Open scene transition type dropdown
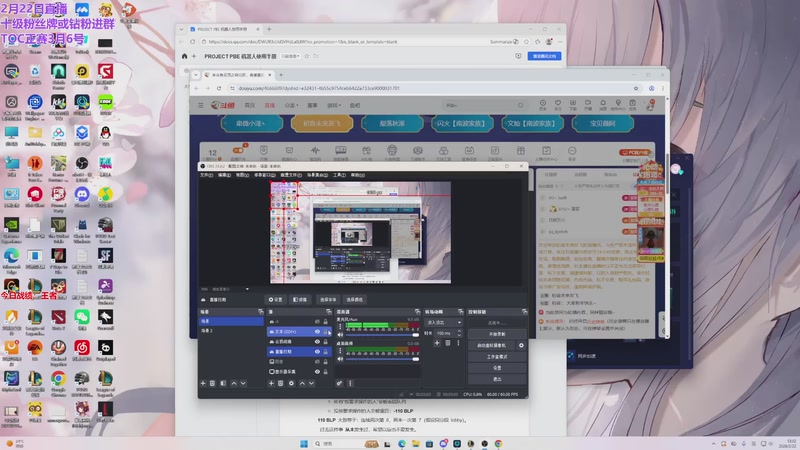This screenshot has height=450, width=800. [443, 322]
